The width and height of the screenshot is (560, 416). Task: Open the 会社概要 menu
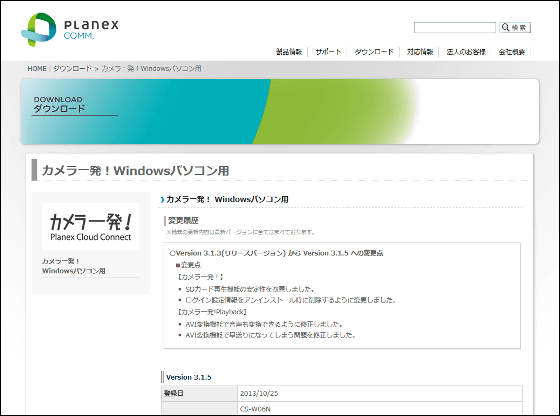[512, 52]
